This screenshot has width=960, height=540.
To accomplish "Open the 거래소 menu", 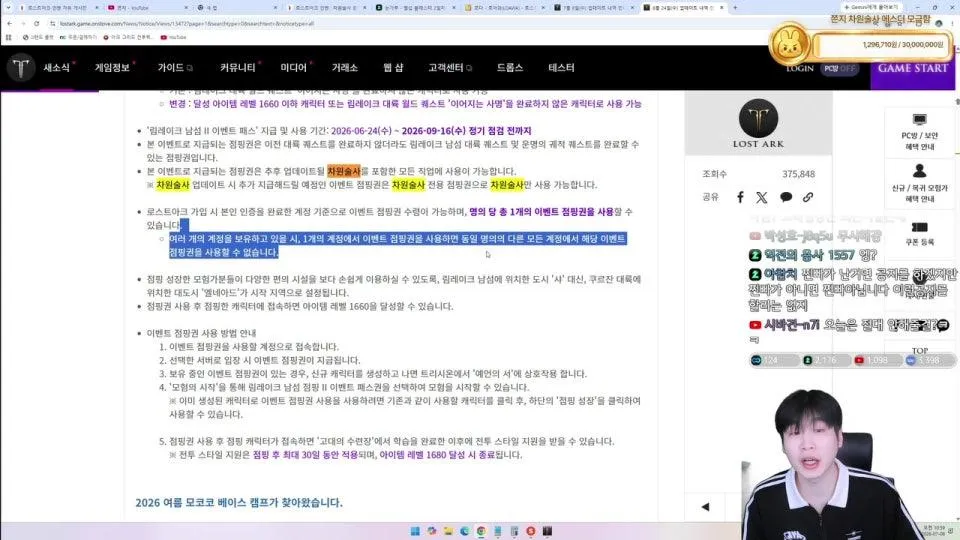I will pos(345,67).
